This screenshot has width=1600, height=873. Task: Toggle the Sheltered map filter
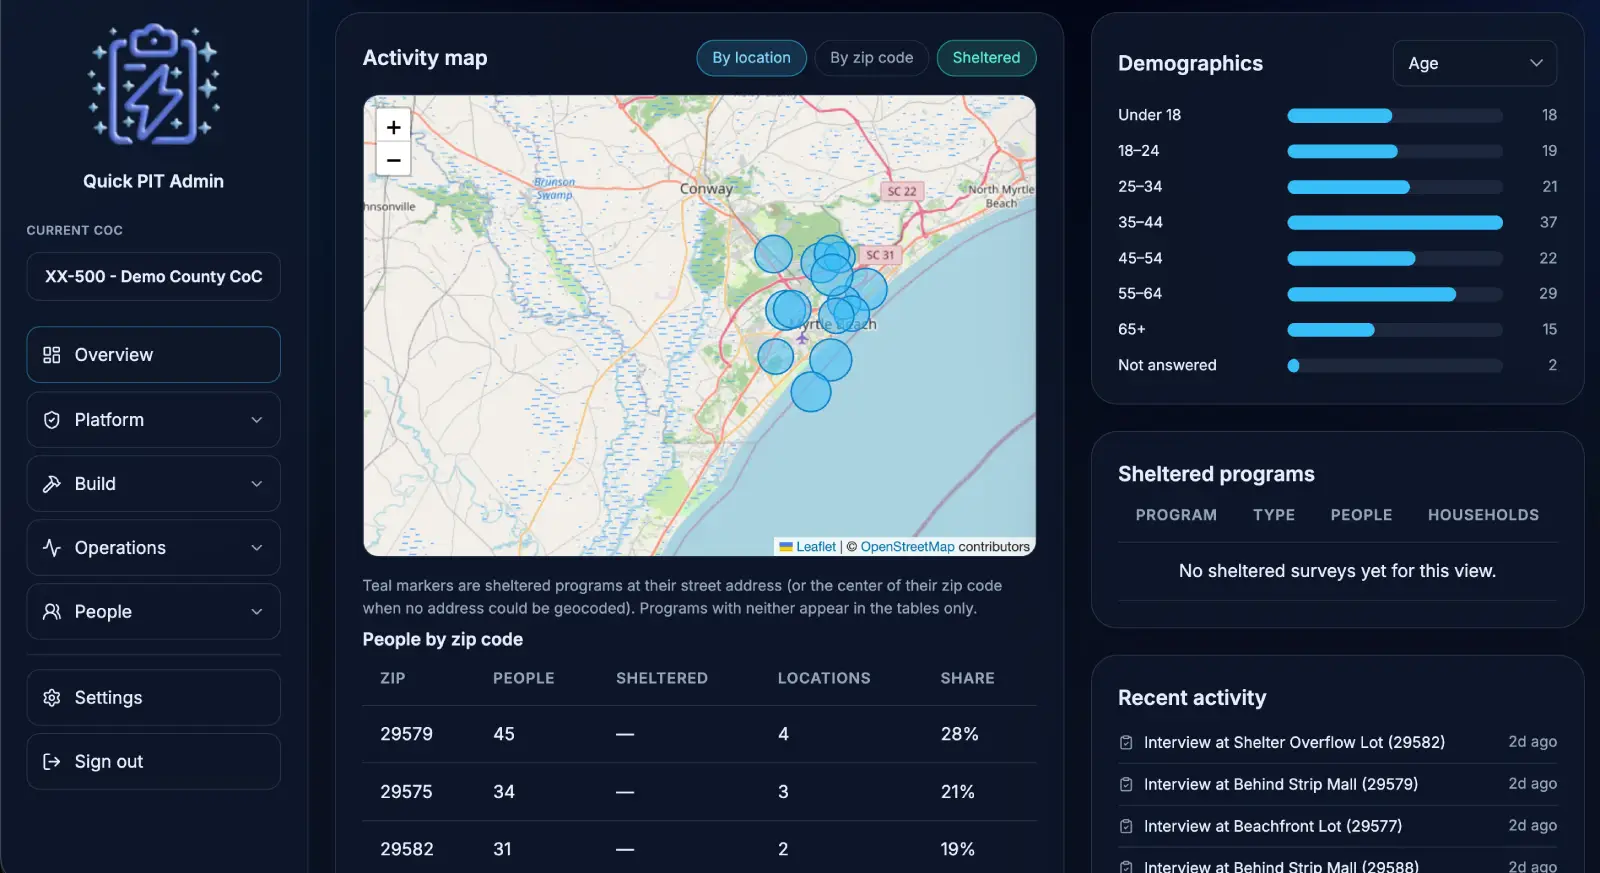(x=986, y=58)
